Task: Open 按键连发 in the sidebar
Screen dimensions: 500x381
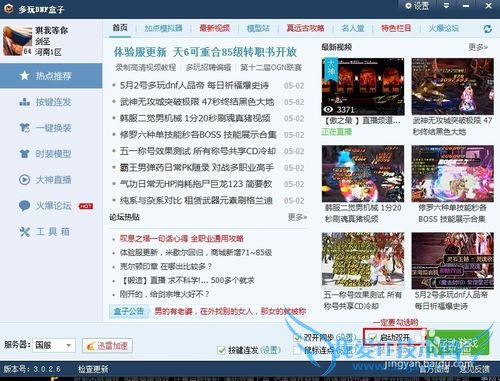Action: tap(51, 102)
